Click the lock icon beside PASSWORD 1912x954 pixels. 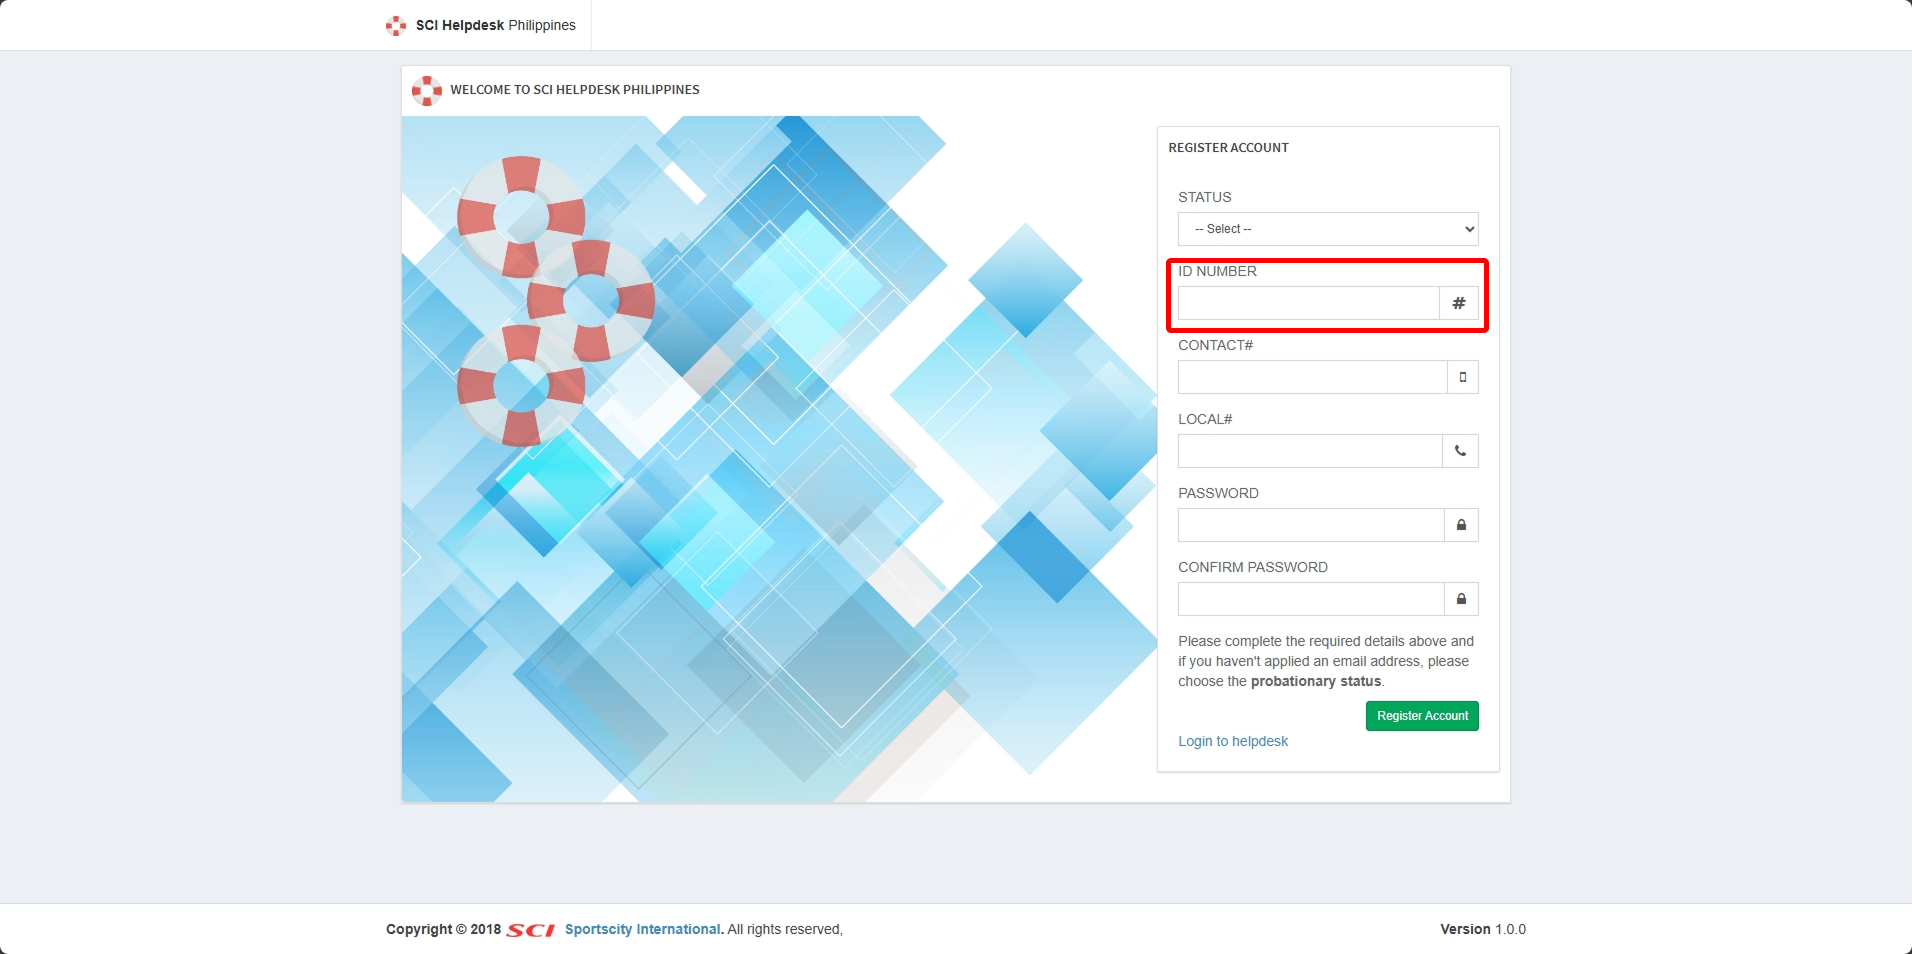click(1461, 525)
